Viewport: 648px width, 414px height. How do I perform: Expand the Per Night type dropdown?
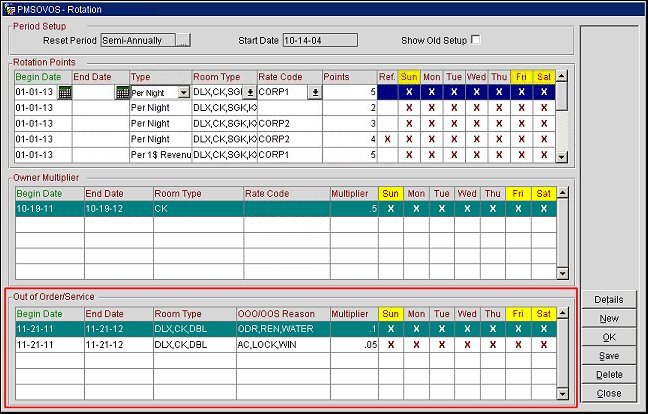coord(183,92)
